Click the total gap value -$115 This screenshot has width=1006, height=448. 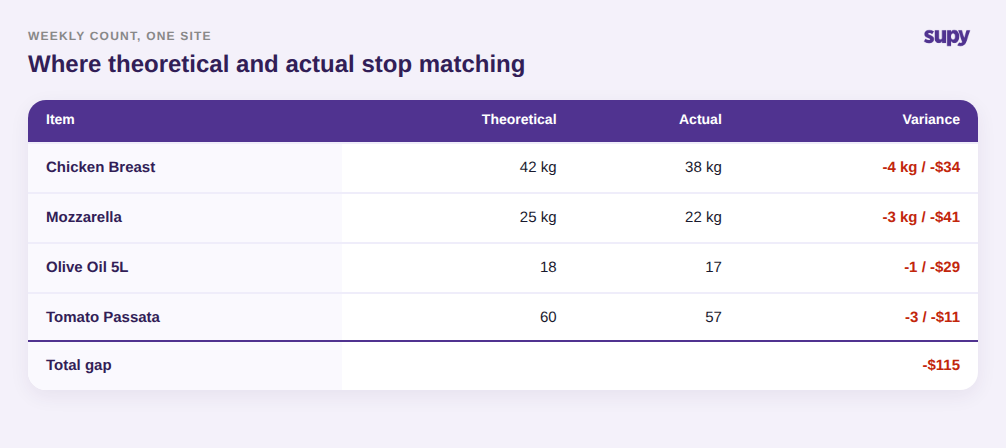click(941, 365)
